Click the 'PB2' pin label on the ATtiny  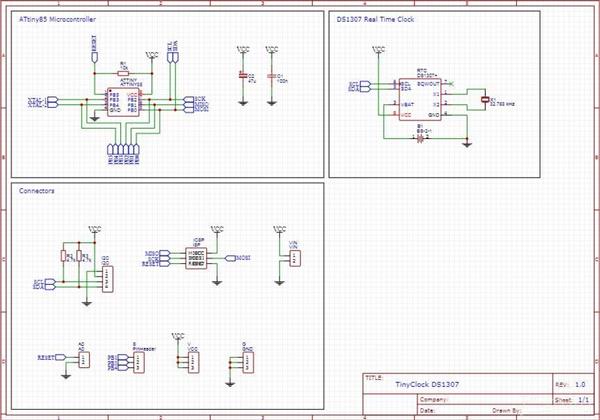[132, 99]
